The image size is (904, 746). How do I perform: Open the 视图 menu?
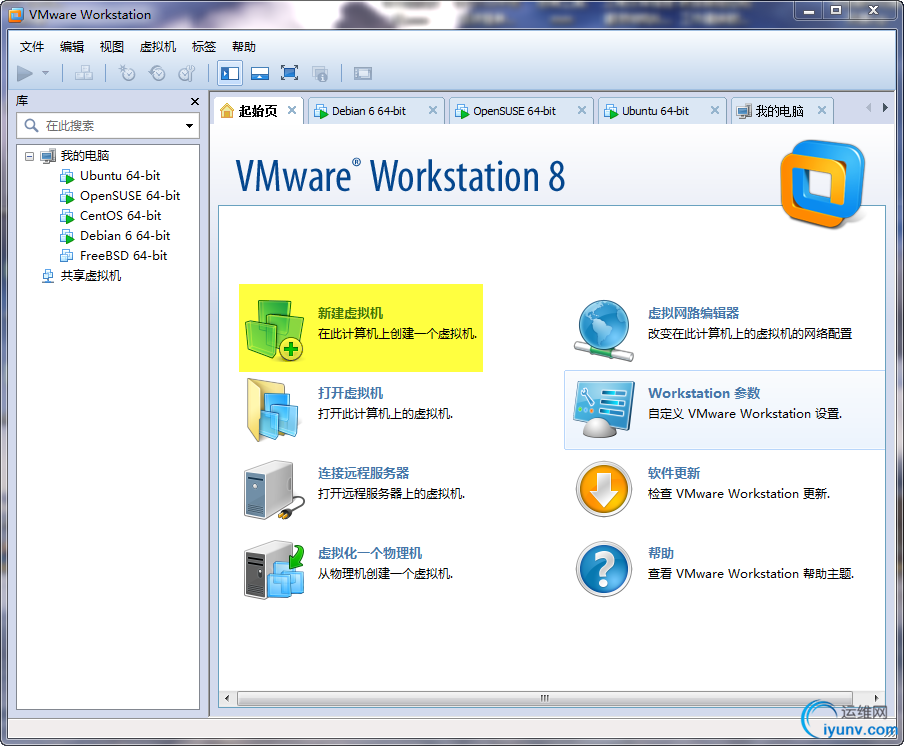[112, 47]
